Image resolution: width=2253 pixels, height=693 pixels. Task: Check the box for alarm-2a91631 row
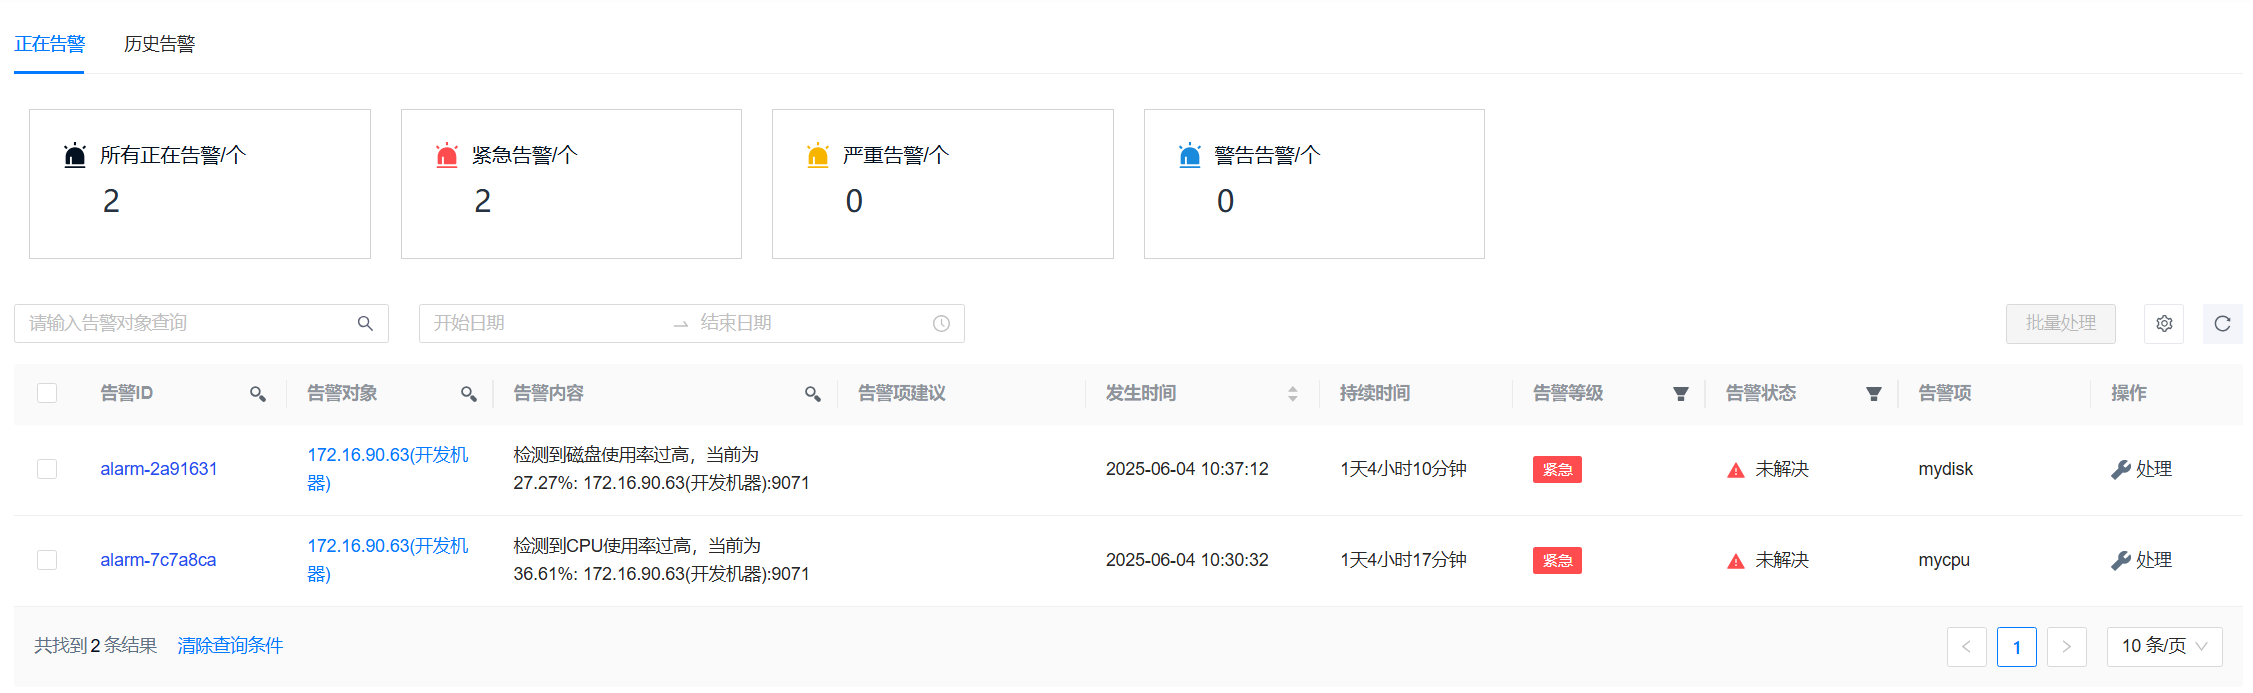coord(47,469)
